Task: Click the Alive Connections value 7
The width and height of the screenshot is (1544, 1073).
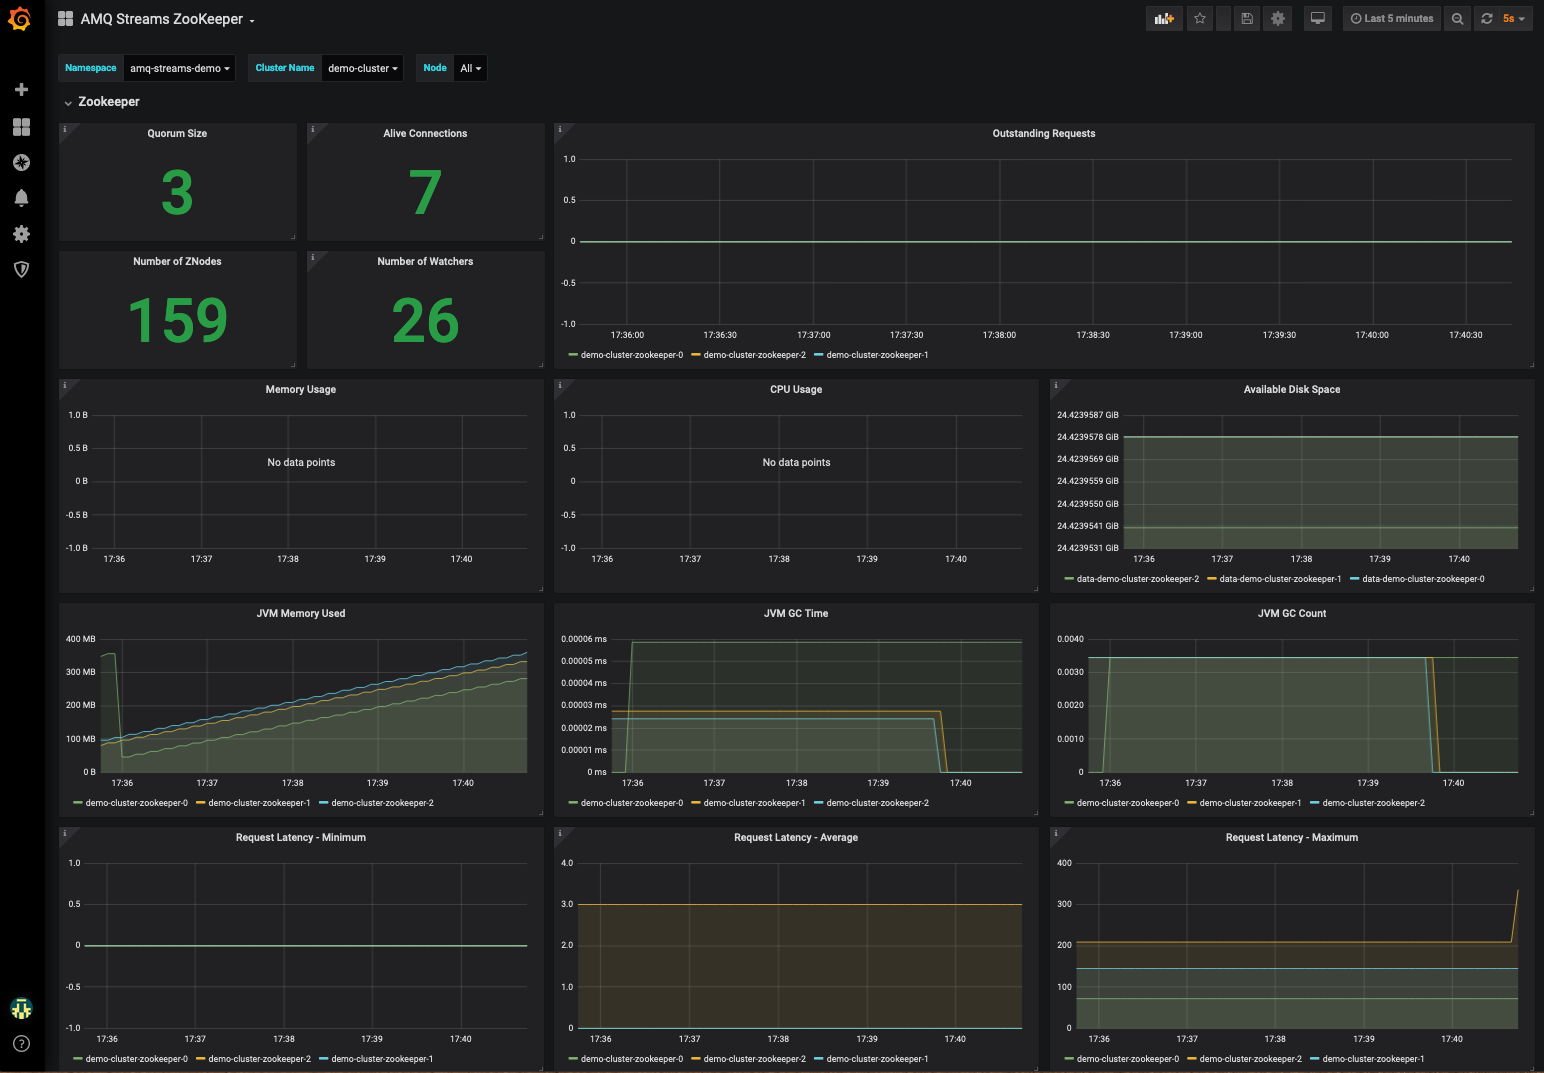Action: click(x=425, y=193)
